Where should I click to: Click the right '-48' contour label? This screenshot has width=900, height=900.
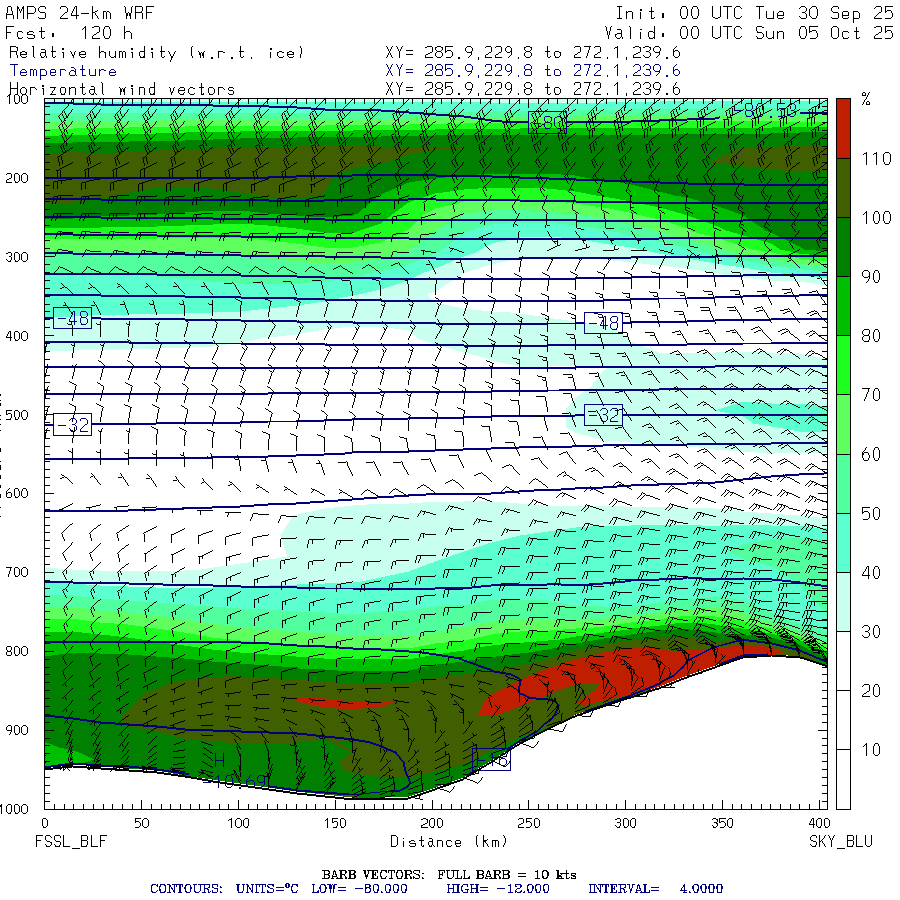coord(603,323)
